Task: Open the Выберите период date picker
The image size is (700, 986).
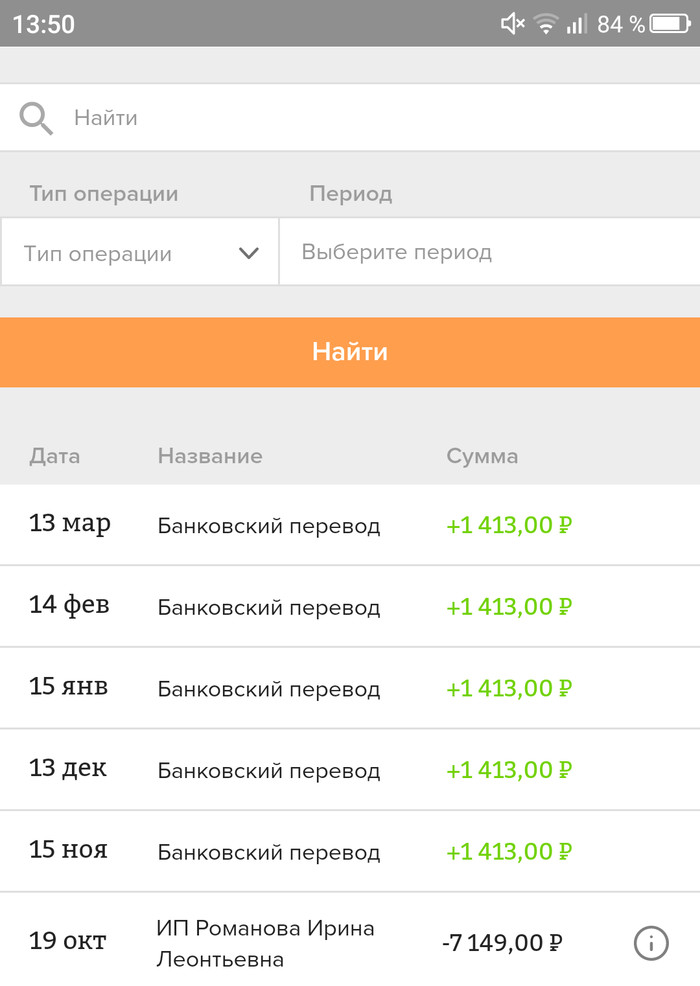Action: pos(489,252)
